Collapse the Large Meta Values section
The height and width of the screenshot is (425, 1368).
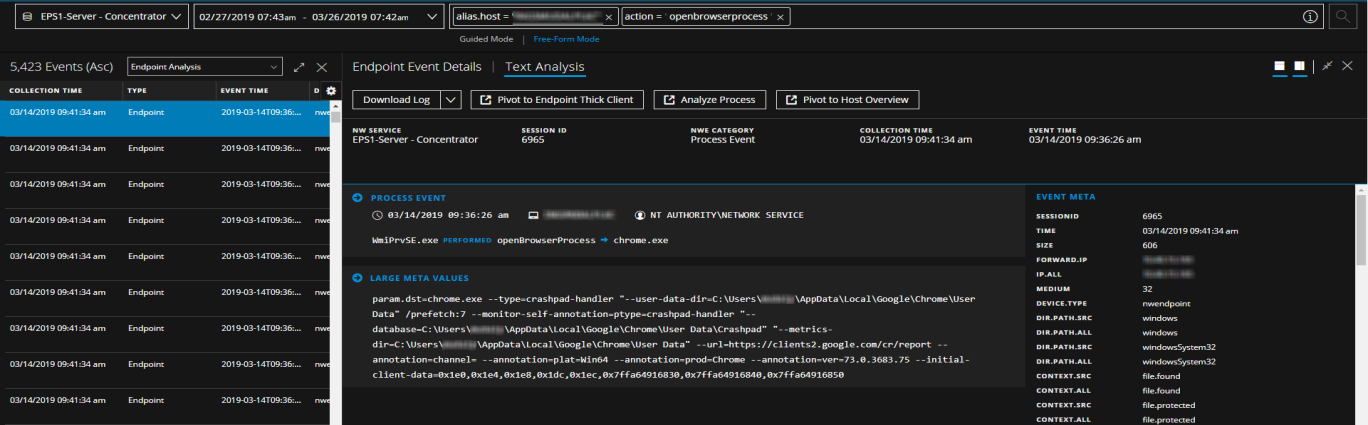(x=358, y=278)
